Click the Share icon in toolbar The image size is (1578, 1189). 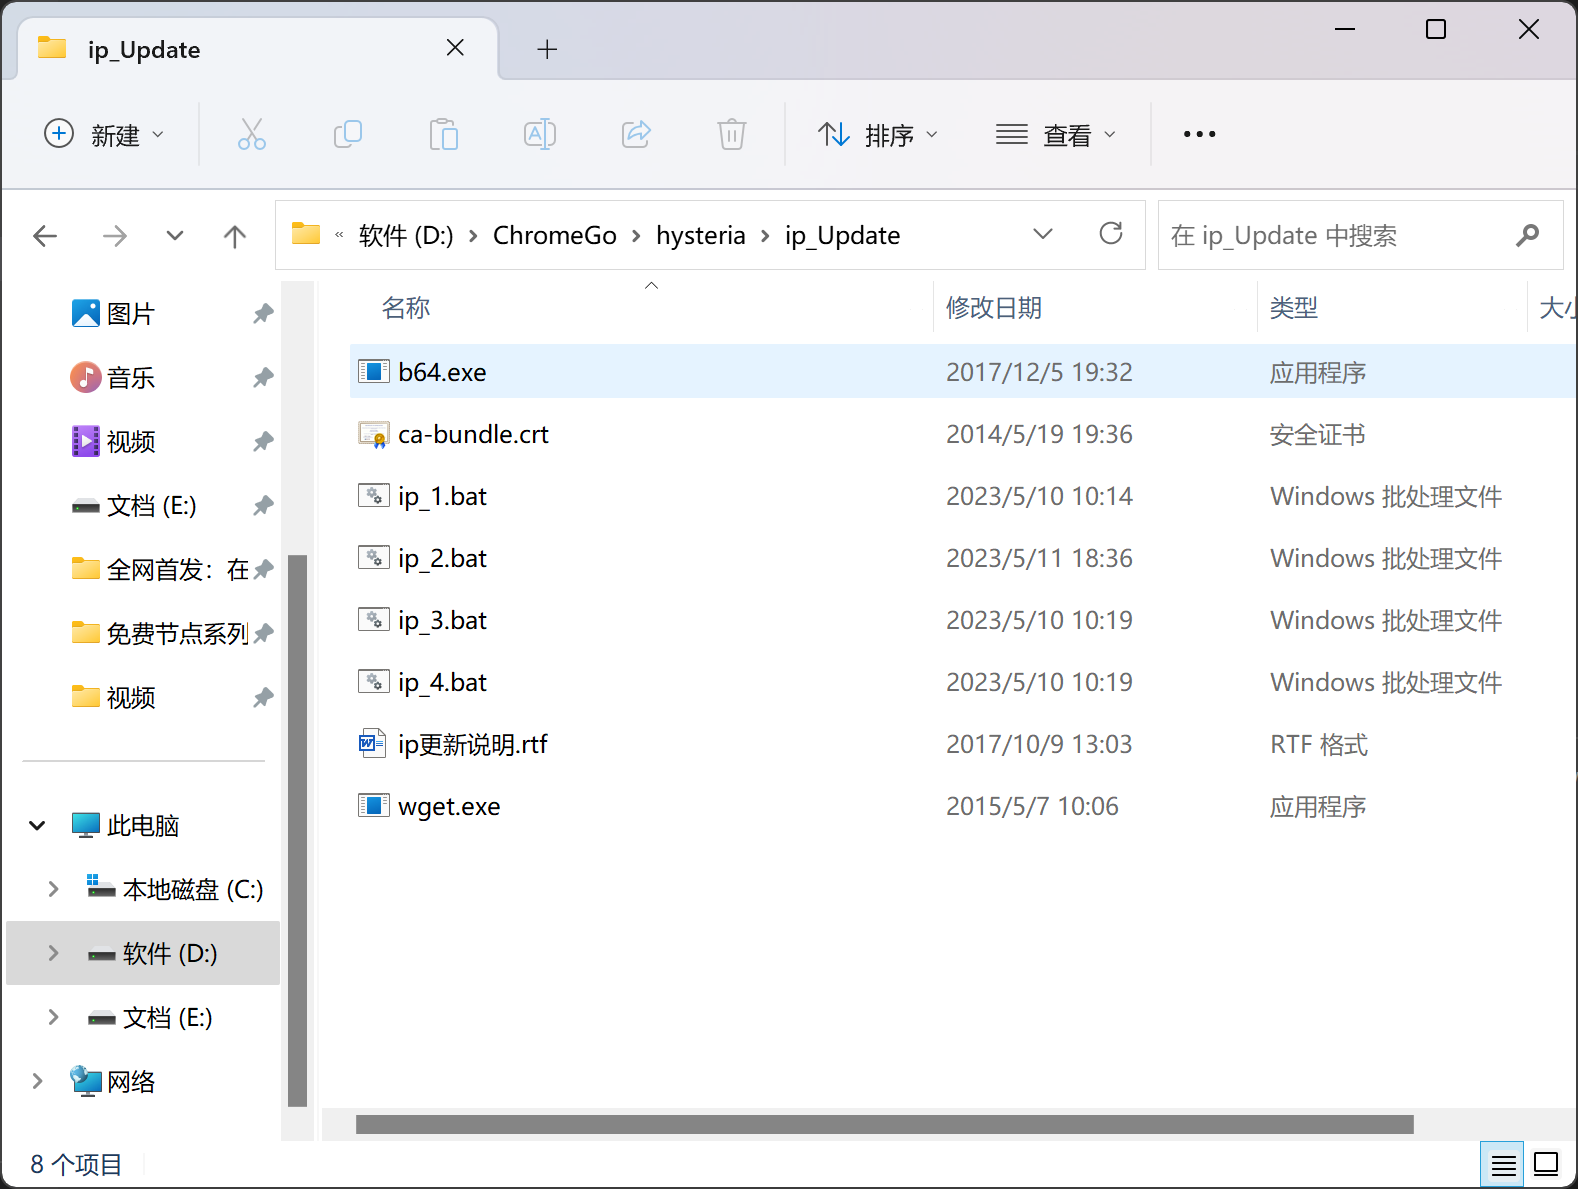click(x=636, y=134)
